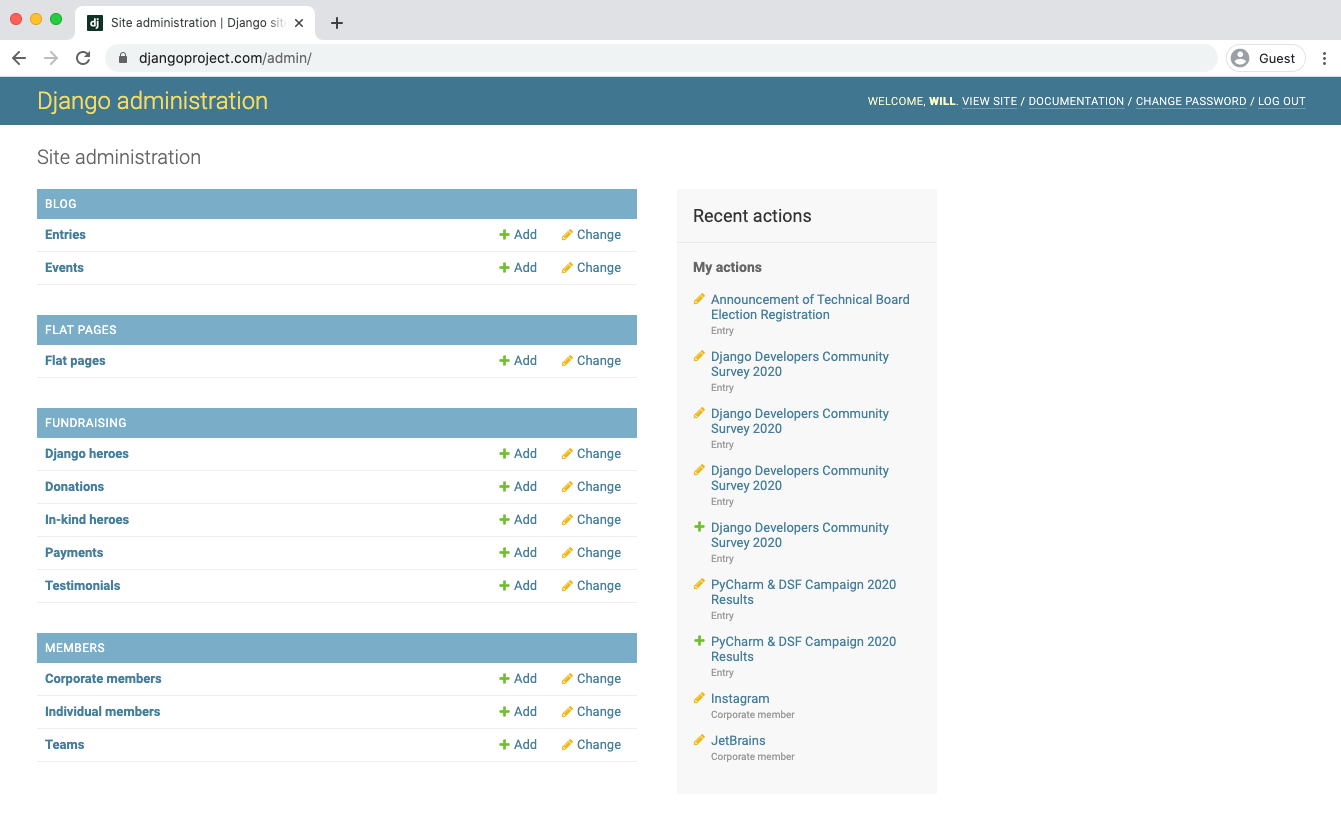The height and width of the screenshot is (818, 1341).
Task: Open the Instagram corporate member recent action
Action: point(740,699)
